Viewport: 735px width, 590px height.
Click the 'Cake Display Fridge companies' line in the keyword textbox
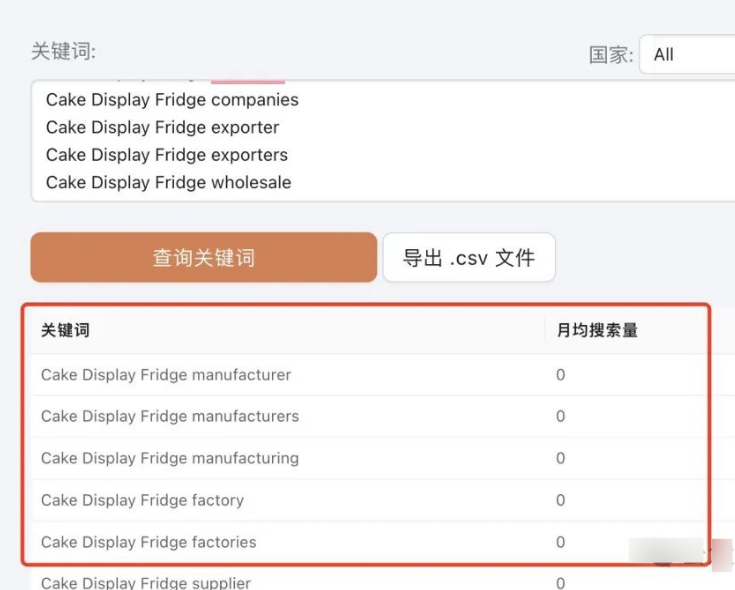click(x=172, y=100)
